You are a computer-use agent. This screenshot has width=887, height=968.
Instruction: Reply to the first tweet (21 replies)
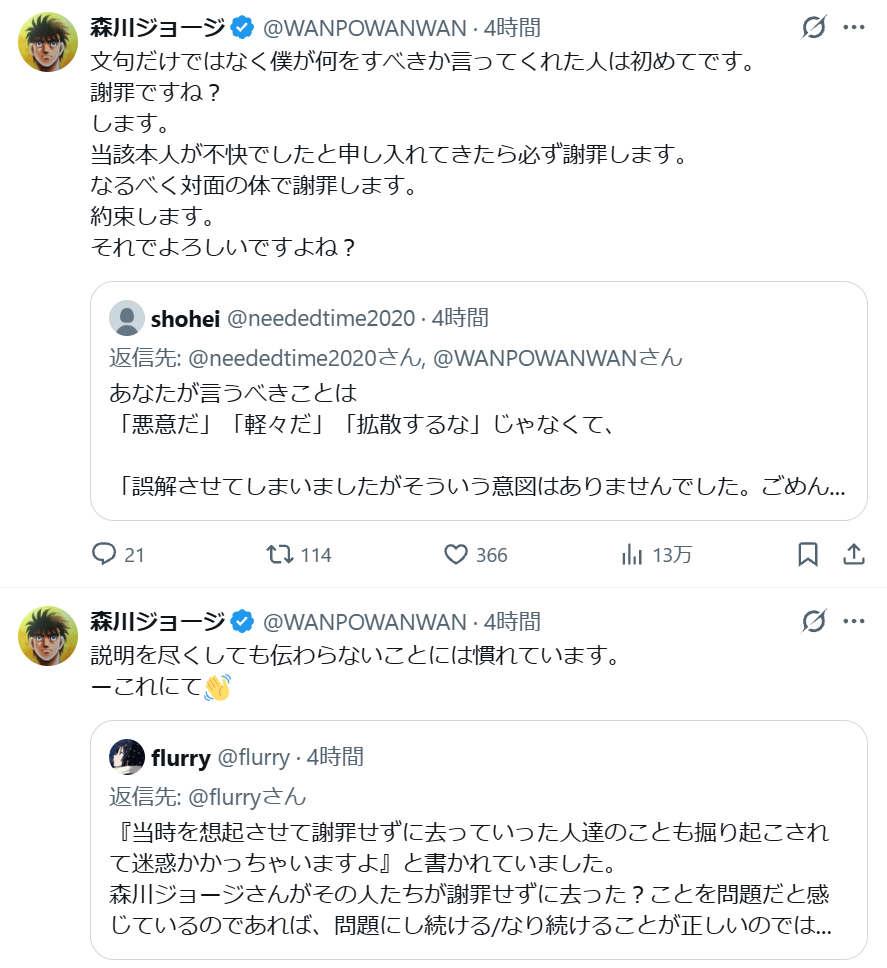click(x=104, y=554)
